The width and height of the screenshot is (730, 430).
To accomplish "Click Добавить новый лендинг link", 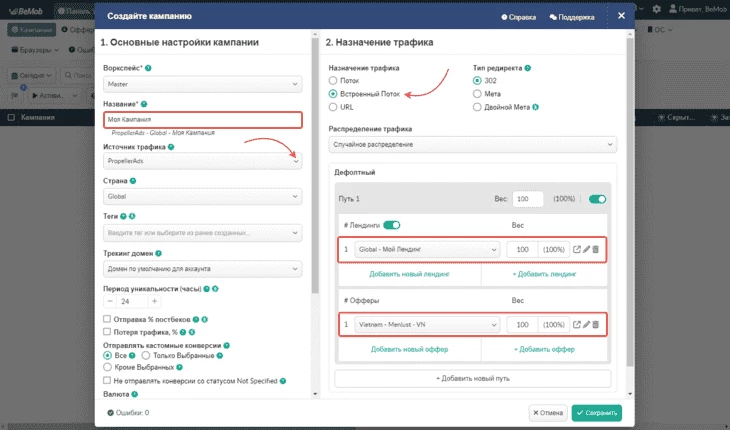I will [409, 274].
